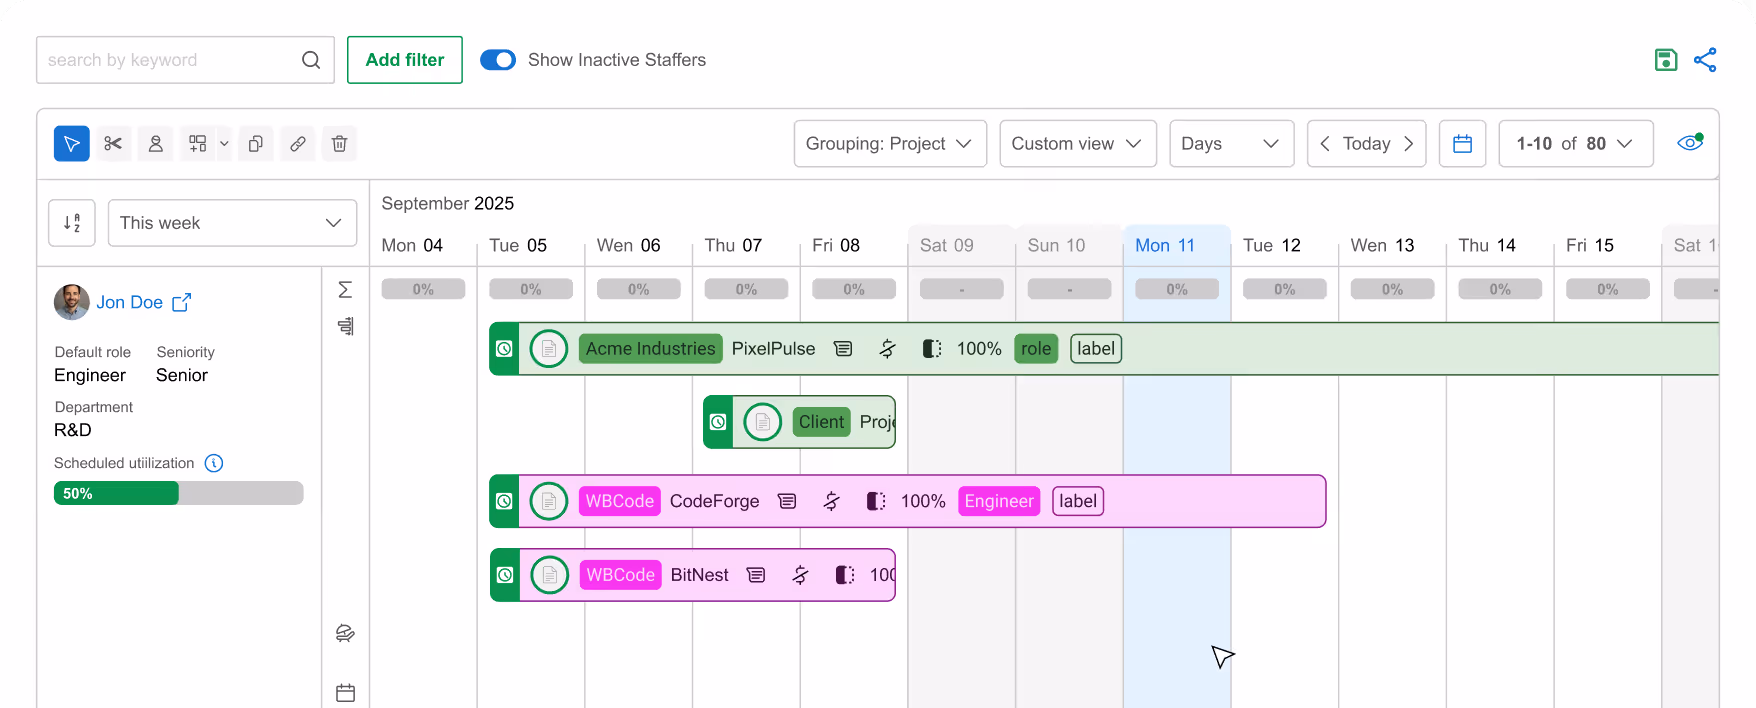1756x708 pixels.
Task: Click the WBCode tag on BitNest
Action: tap(620, 575)
